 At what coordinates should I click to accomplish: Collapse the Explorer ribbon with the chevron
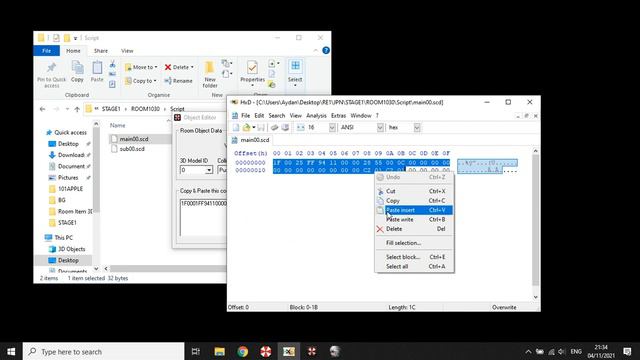[316, 50]
